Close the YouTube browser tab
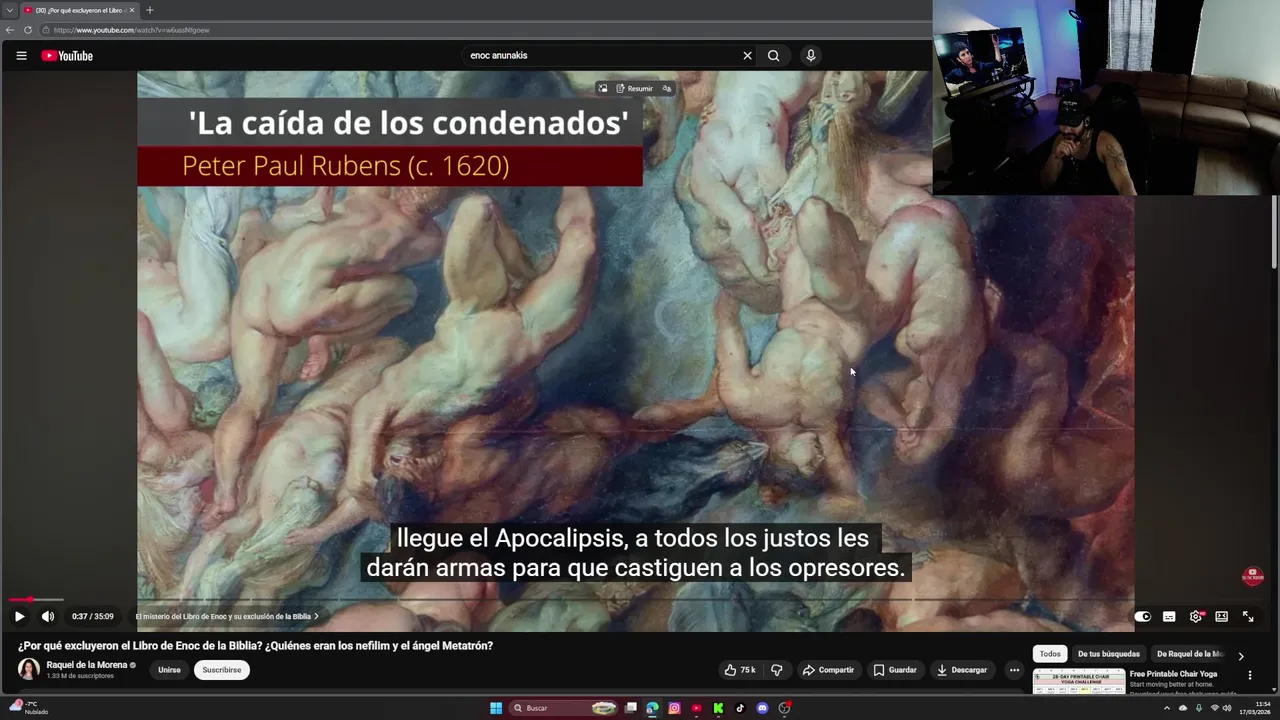Image resolution: width=1280 pixels, height=720 pixels. tap(132, 10)
